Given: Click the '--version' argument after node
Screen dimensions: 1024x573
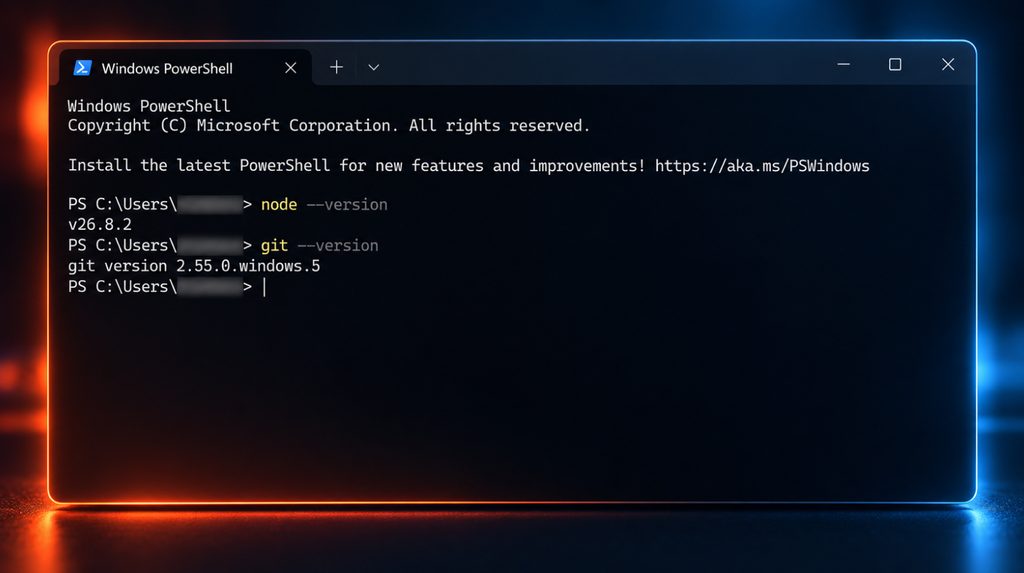Looking at the screenshot, I should tap(347, 205).
